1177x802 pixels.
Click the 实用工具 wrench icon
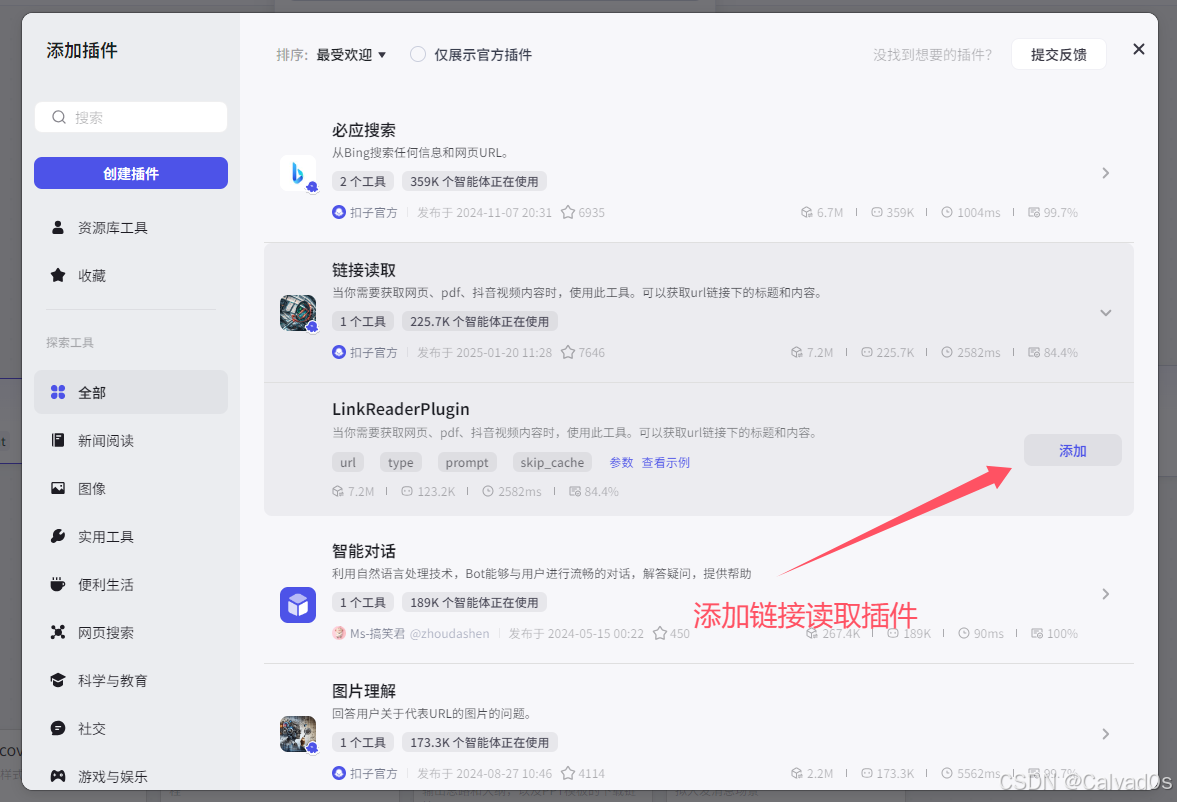point(58,536)
